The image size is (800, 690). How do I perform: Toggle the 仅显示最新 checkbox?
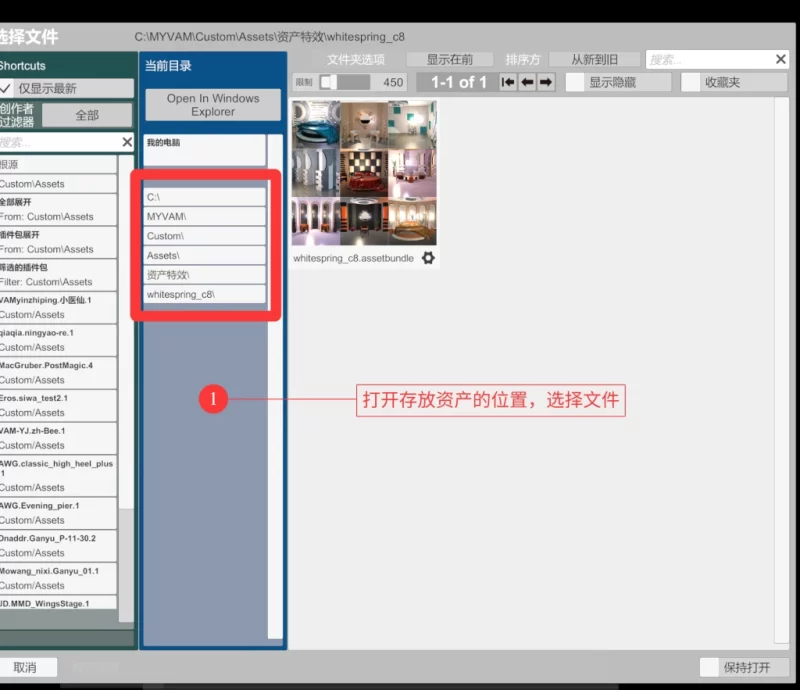point(7,88)
